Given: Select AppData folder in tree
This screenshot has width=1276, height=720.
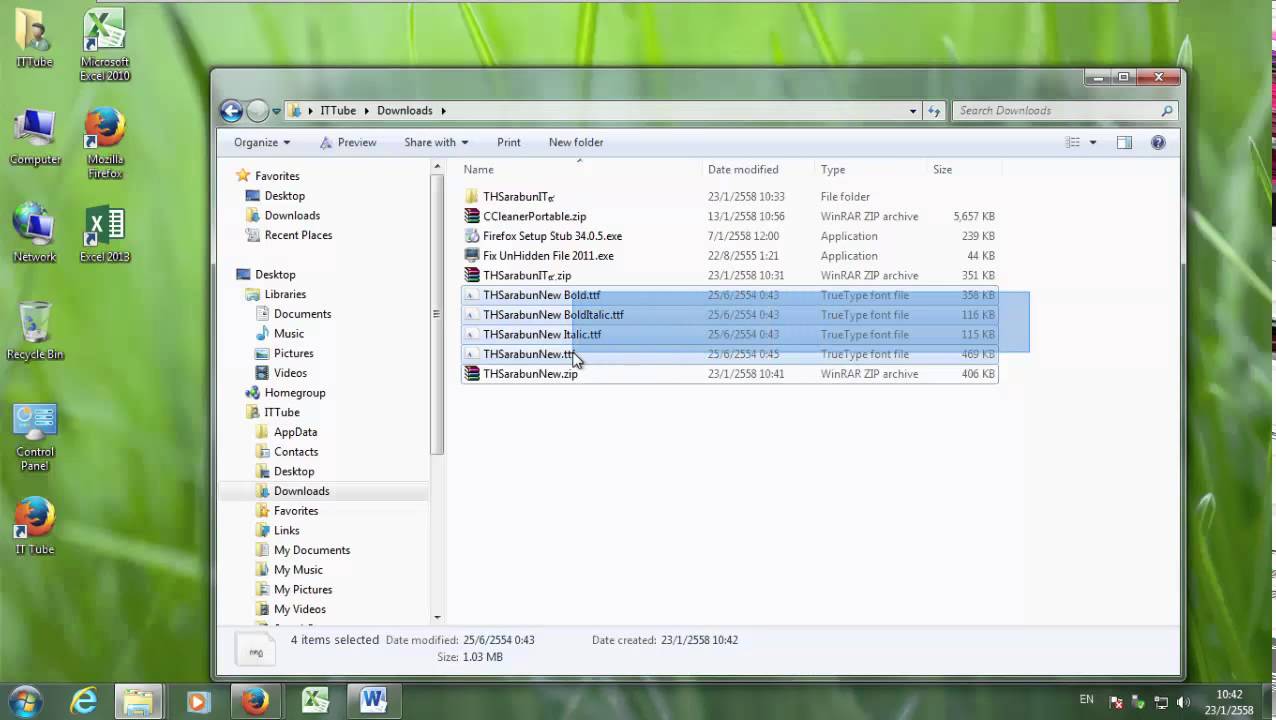Looking at the screenshot, I should point(295,432).
